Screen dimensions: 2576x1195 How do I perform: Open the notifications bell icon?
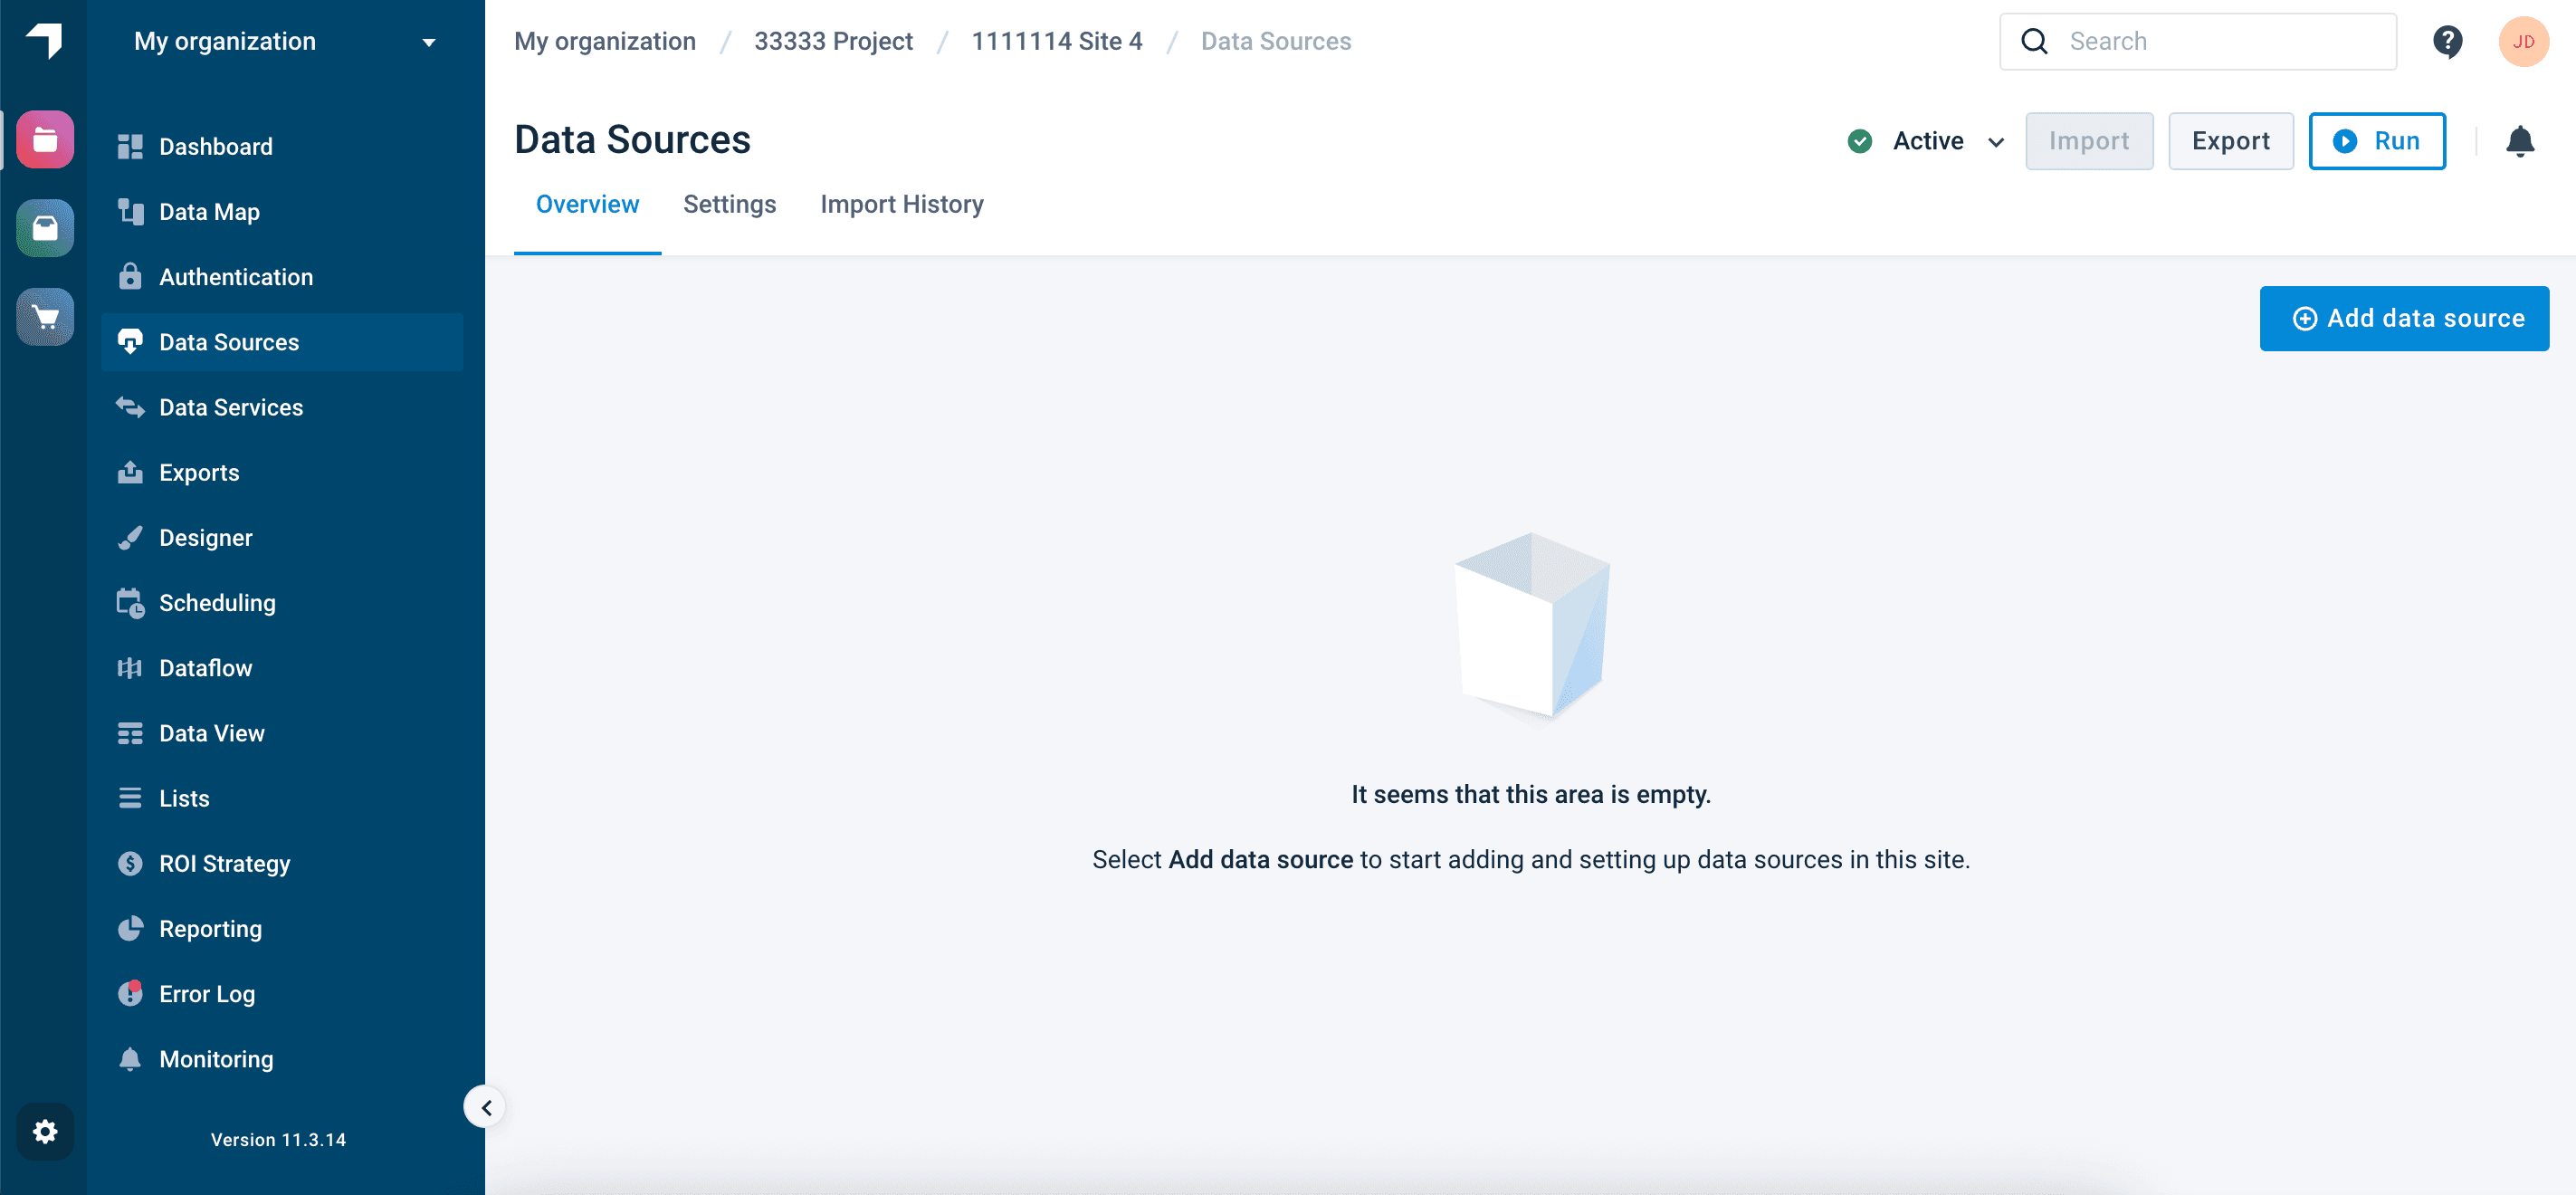click(x=2519, y=141)
